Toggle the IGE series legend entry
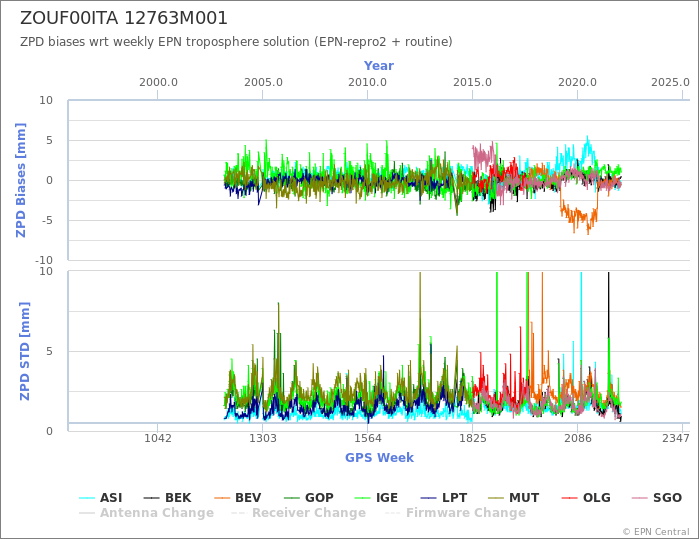Viewport: 700px width, 540px height. click(x=376, y=498)
